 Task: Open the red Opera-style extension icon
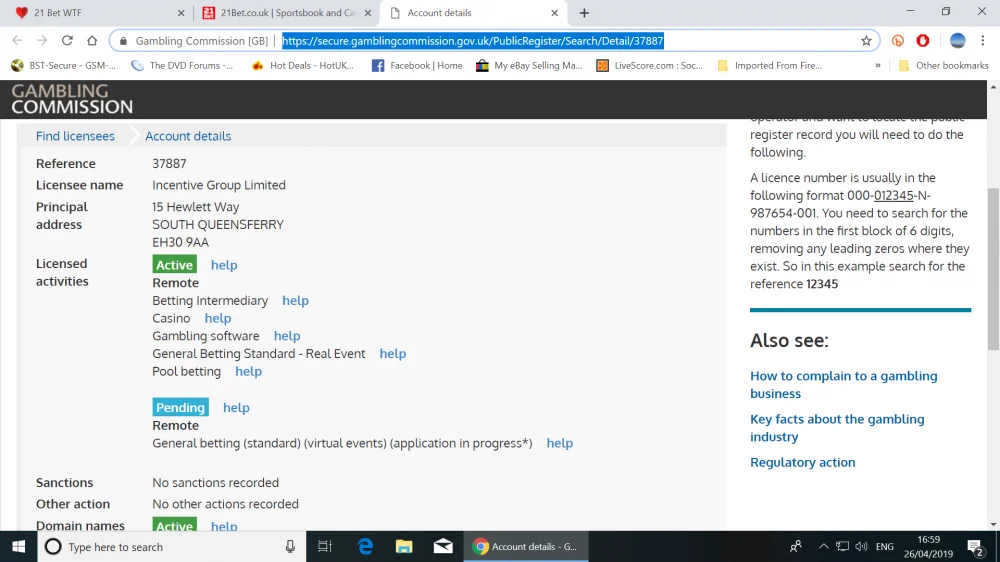pyautogui.click(x=923, y=41)
